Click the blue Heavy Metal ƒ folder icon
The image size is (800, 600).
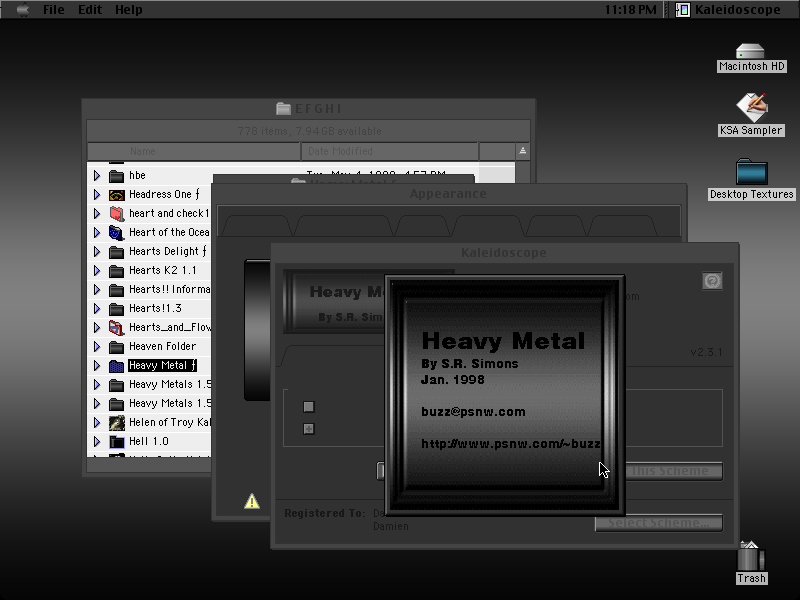pyautogui.click(x=116, y=366)
